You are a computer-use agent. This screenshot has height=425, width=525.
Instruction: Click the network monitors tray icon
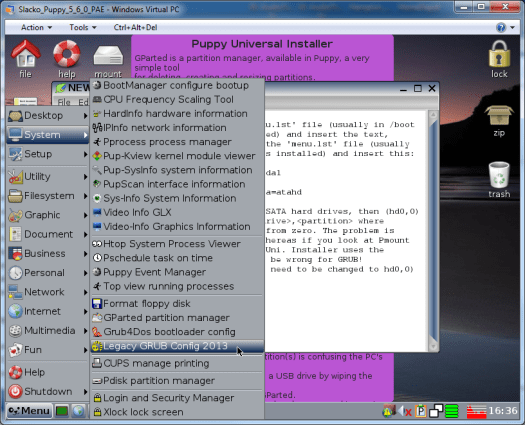click(x=436, y=411)
